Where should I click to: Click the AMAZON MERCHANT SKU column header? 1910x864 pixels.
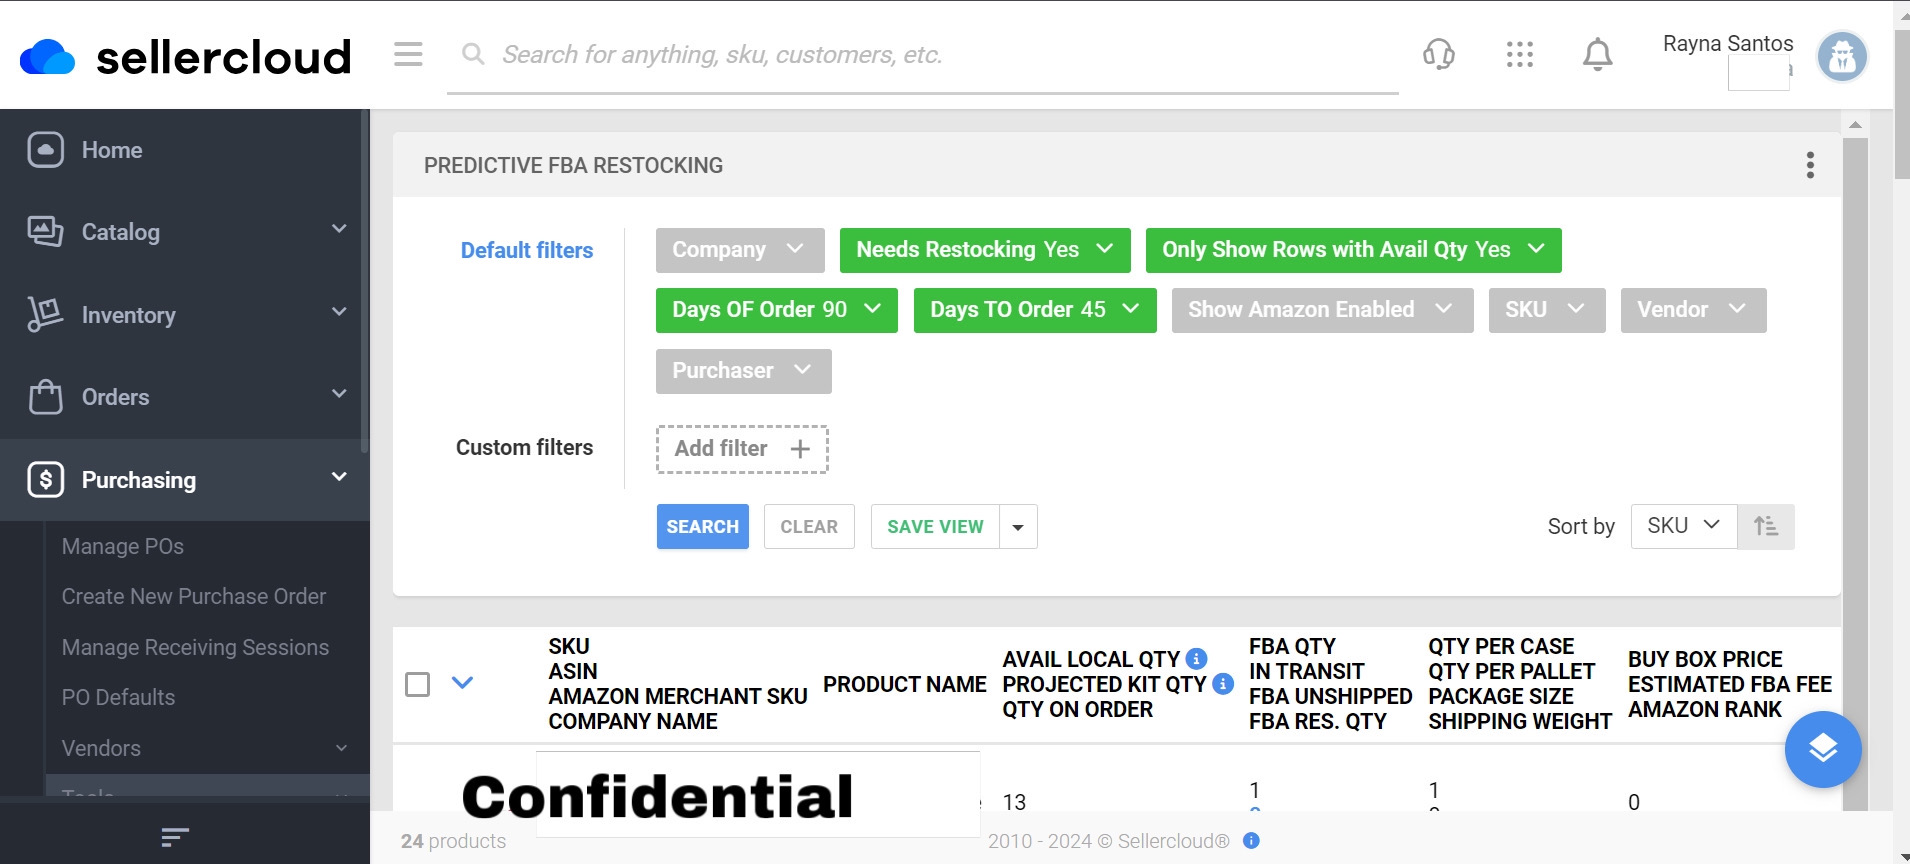click(x=678, y=696)
